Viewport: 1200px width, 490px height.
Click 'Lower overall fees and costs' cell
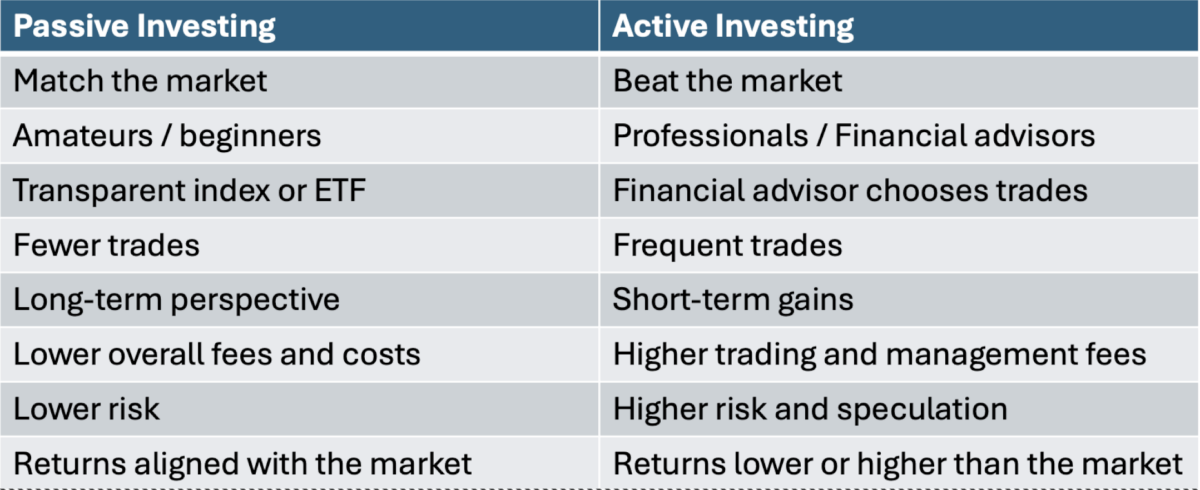tap(299, 354)
